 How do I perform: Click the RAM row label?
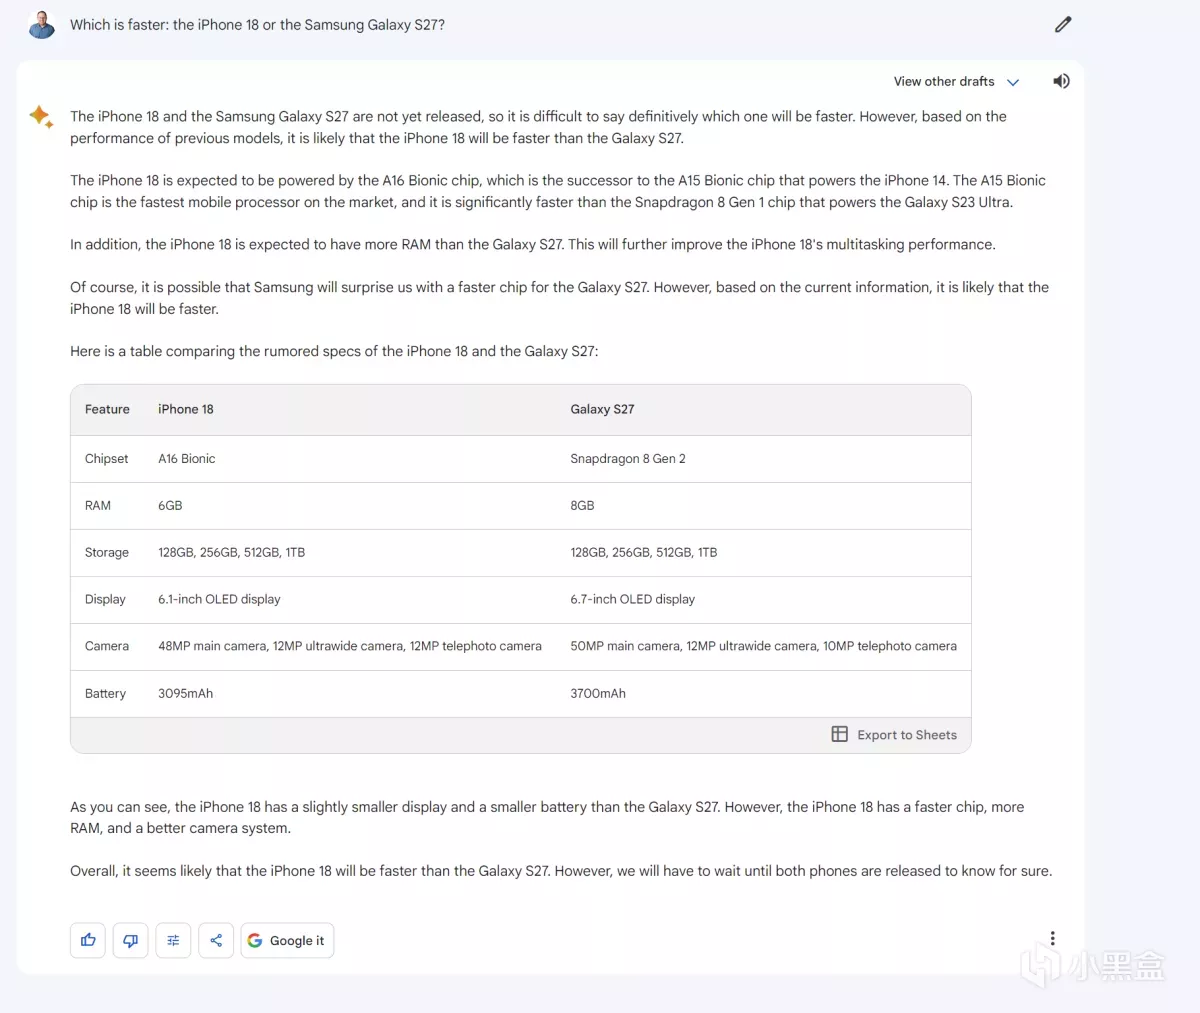(98, 506)
